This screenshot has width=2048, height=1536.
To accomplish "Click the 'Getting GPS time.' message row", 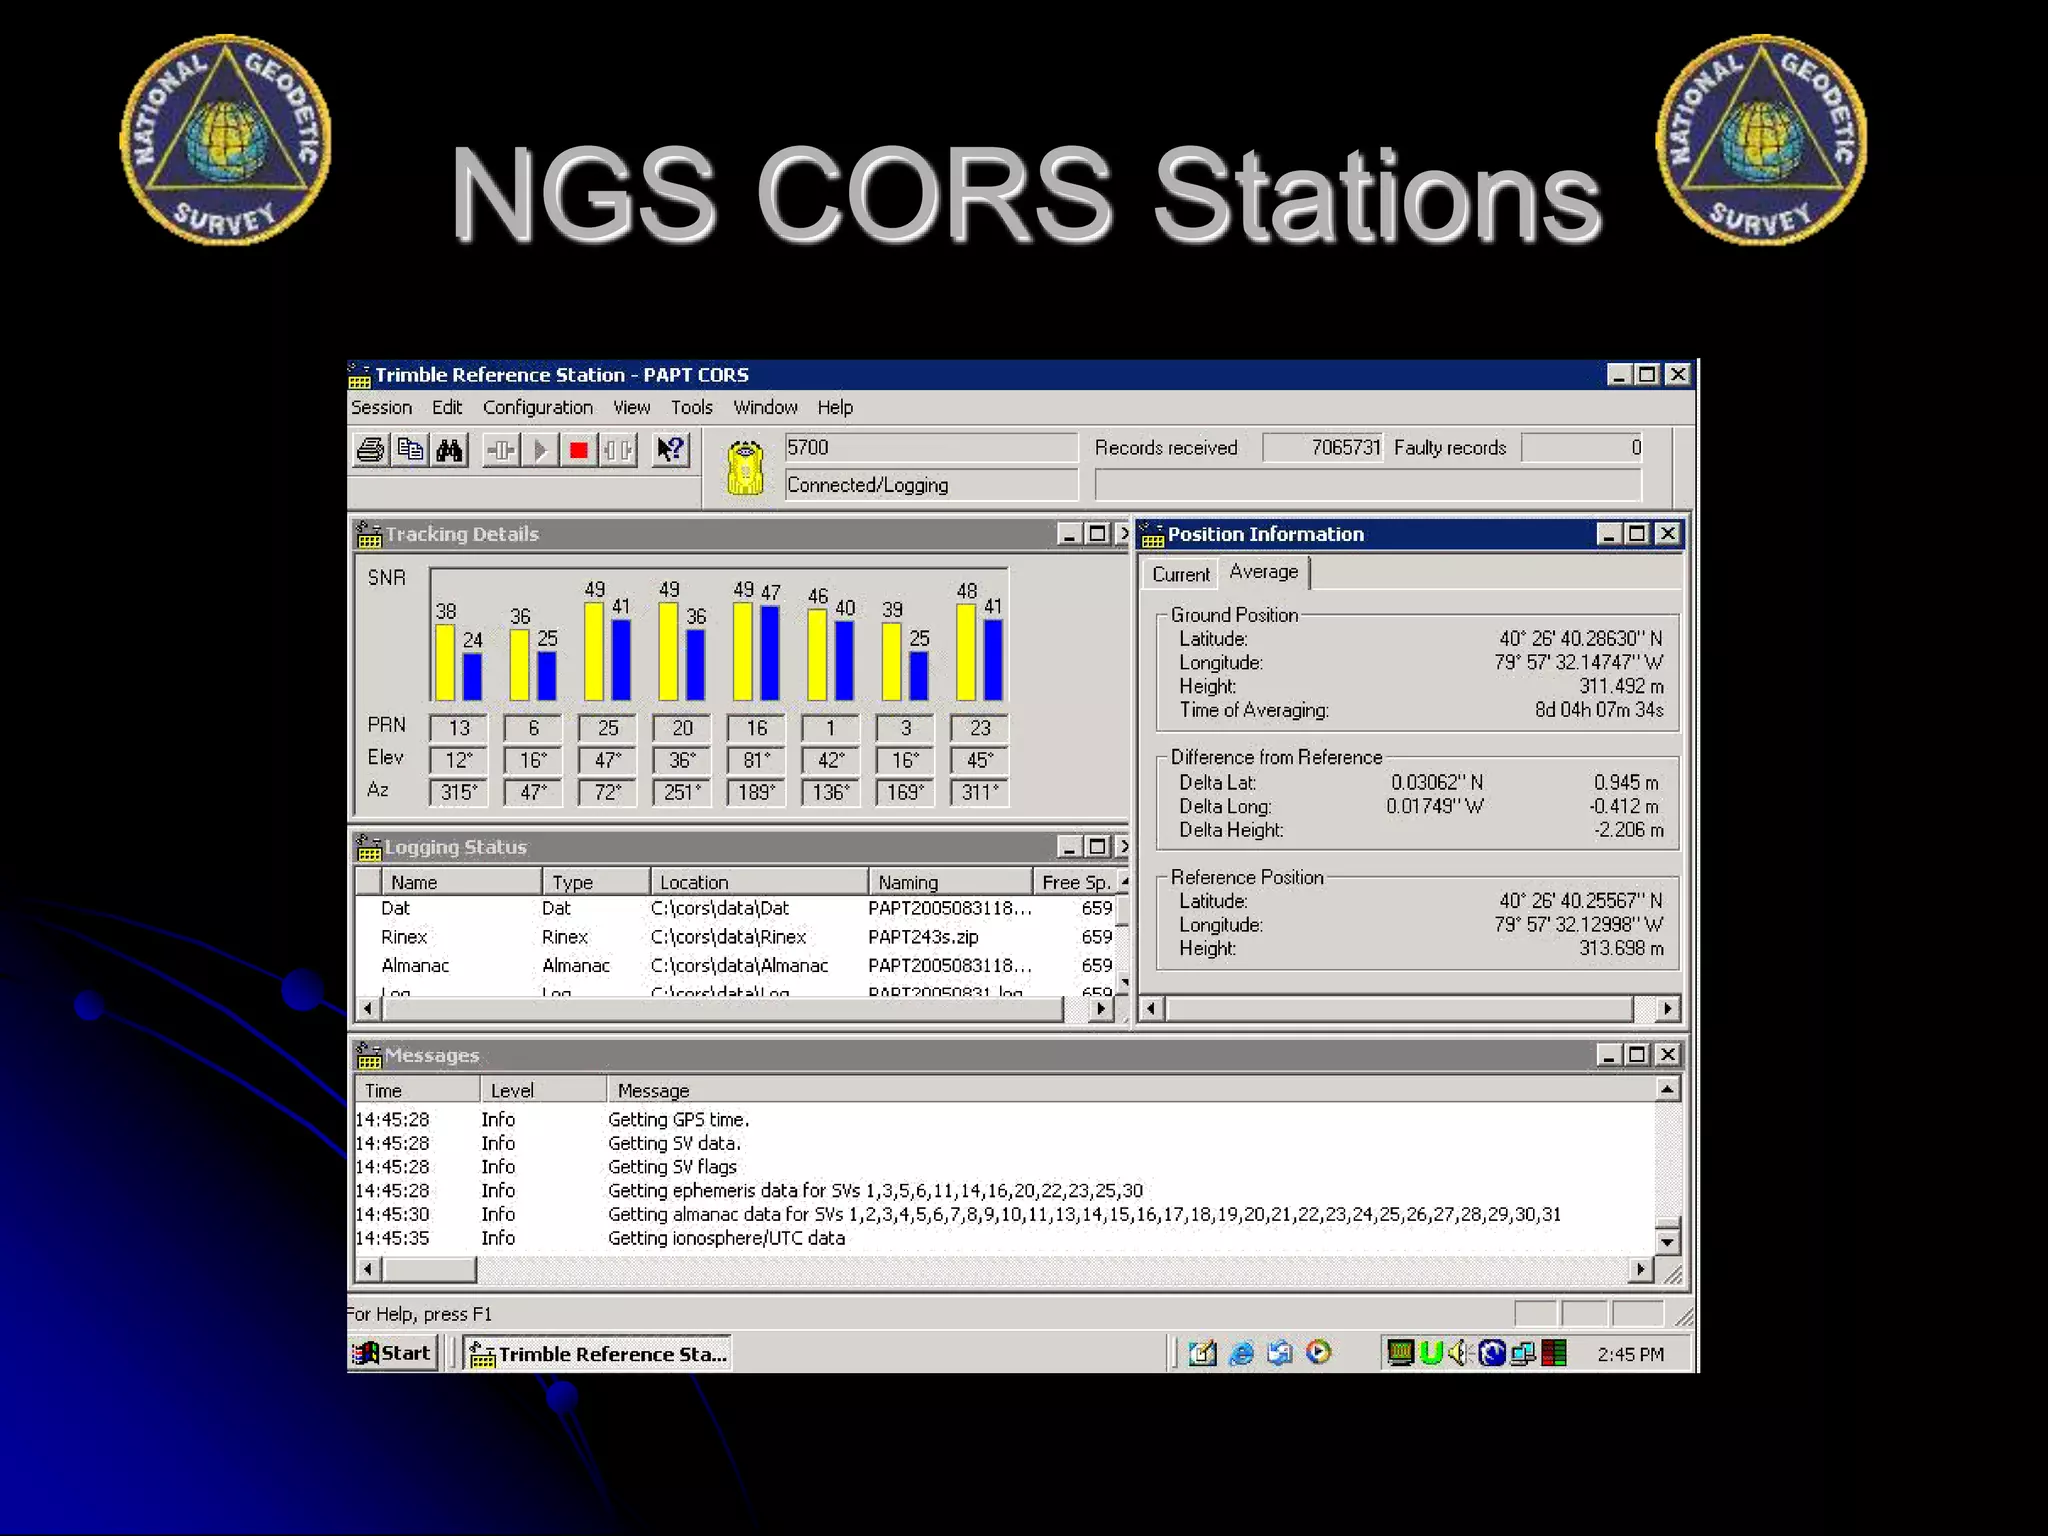I will 678,1120.
